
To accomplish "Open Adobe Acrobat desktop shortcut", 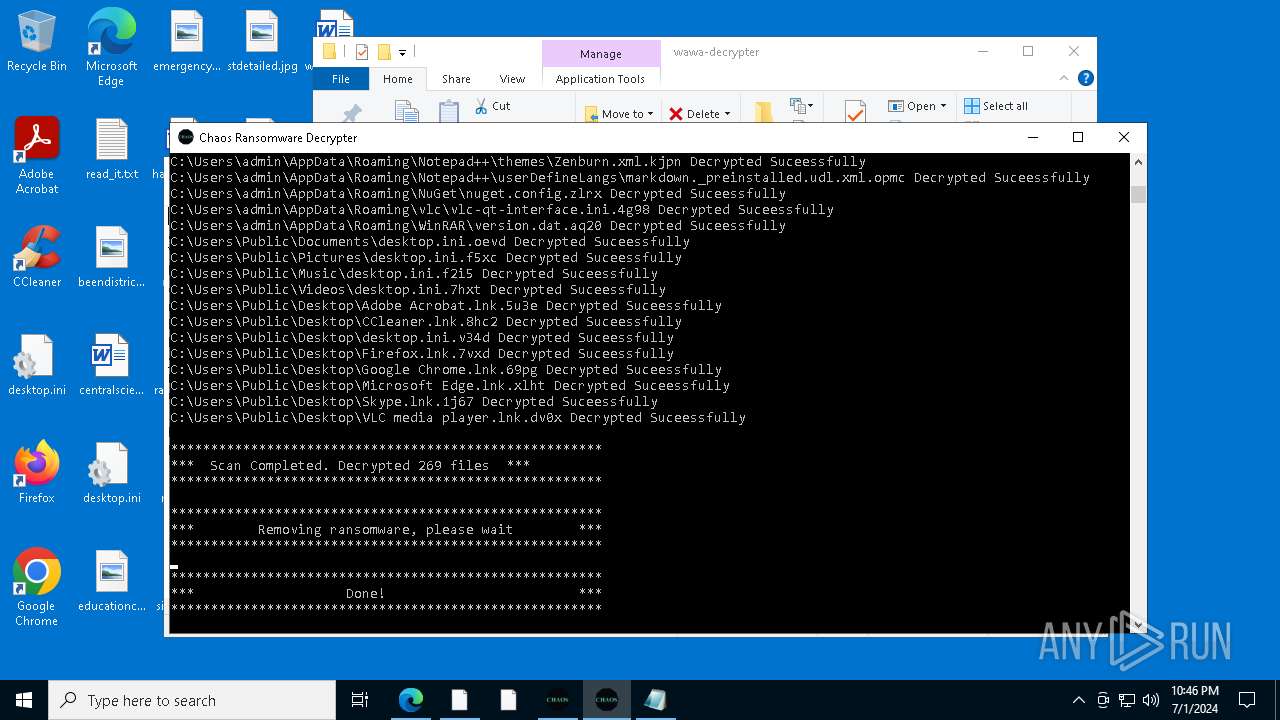I will coord(37,155).
